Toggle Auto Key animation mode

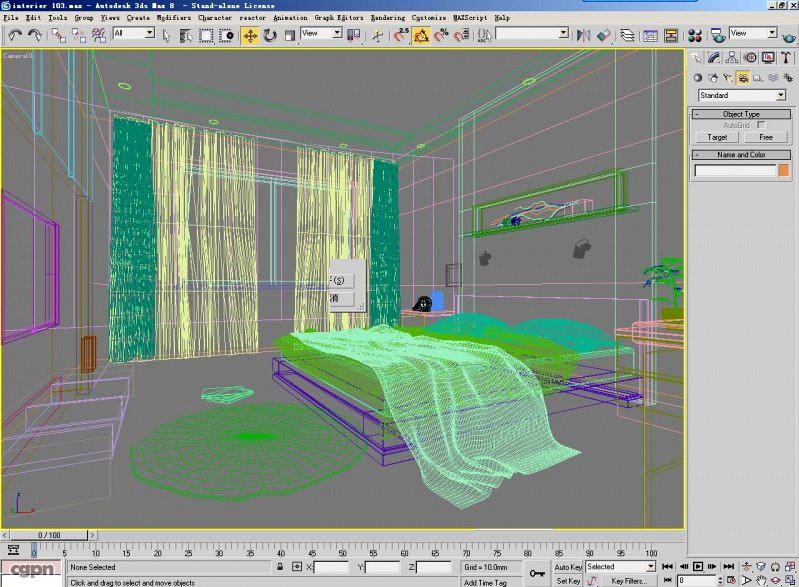(x=568, y=567)
